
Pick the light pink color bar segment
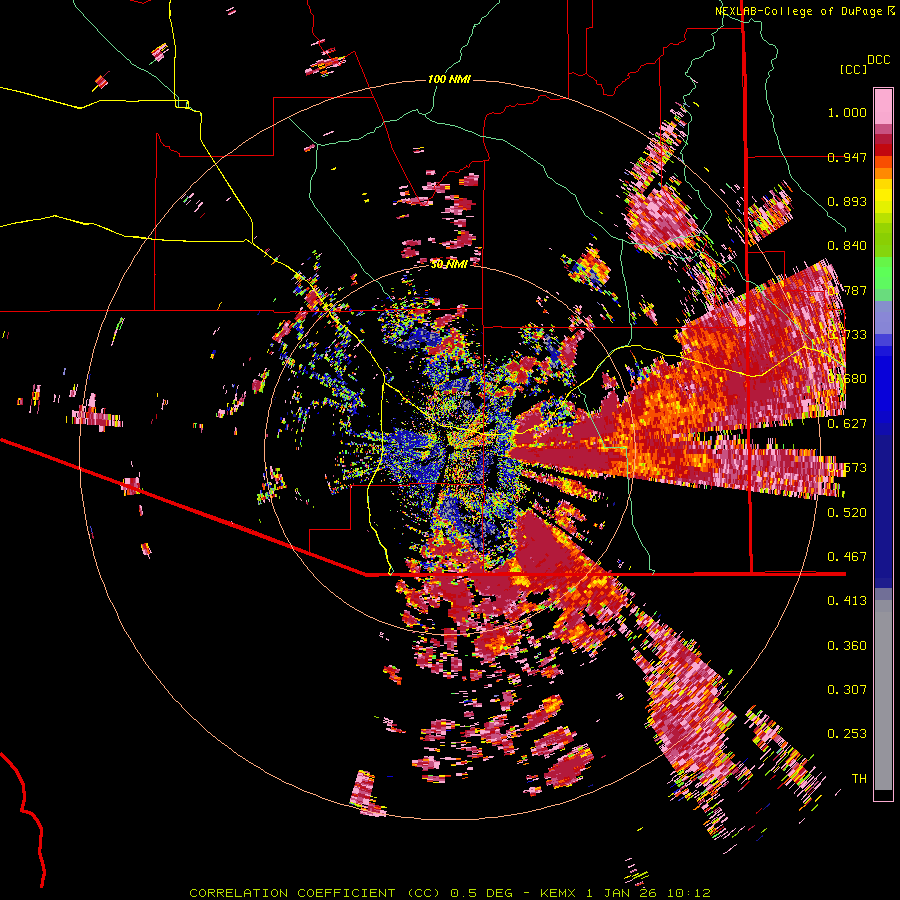(x=883, y=106)
